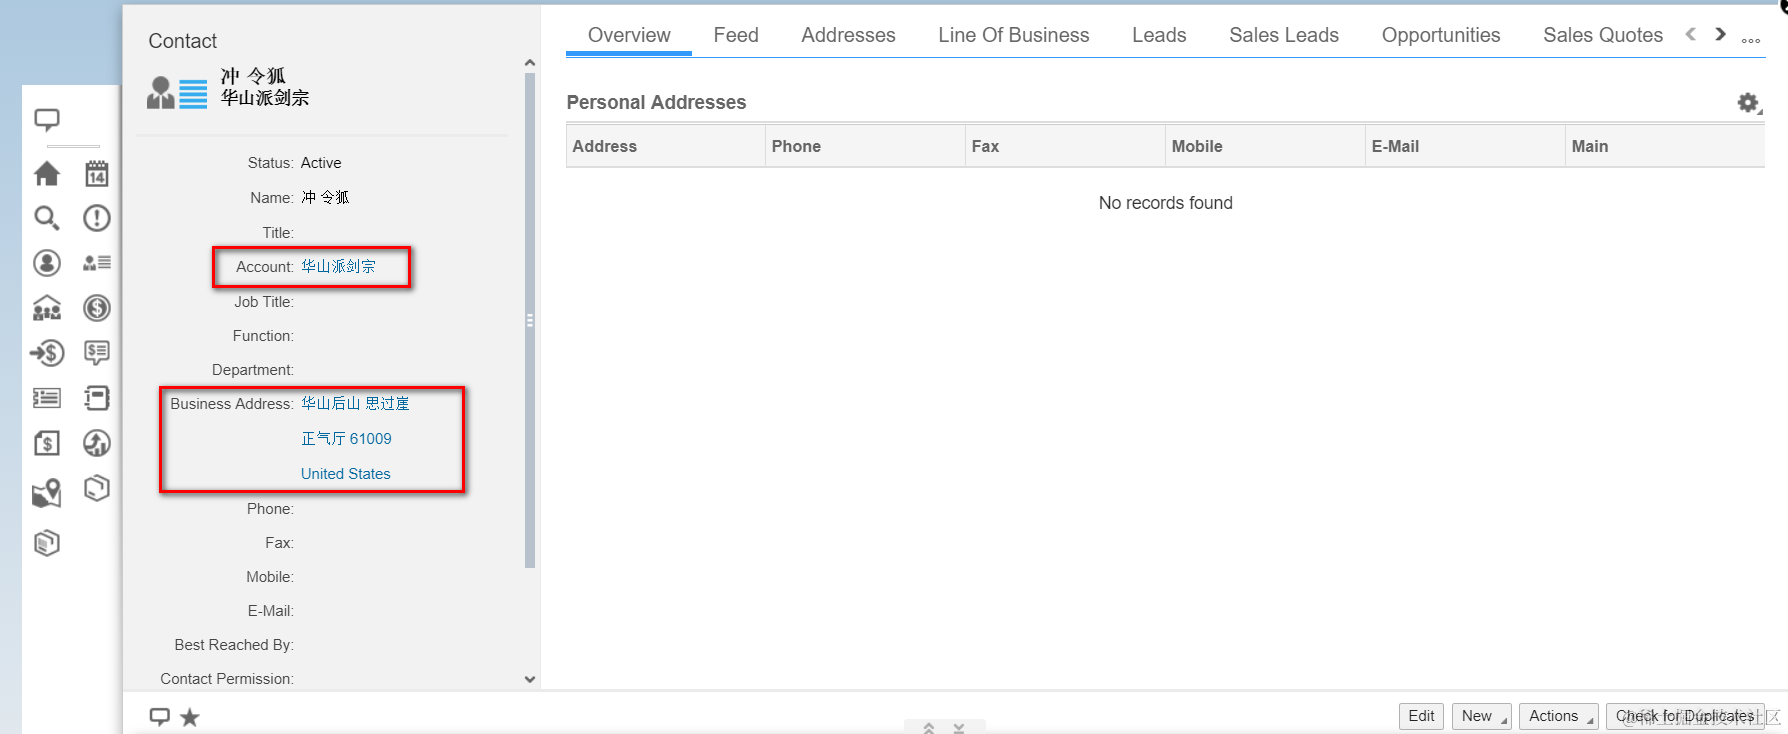The width and height of the screenshot is (1788, 734).
Task: Open the Addresses tab
Action: (x=848, y=35)
